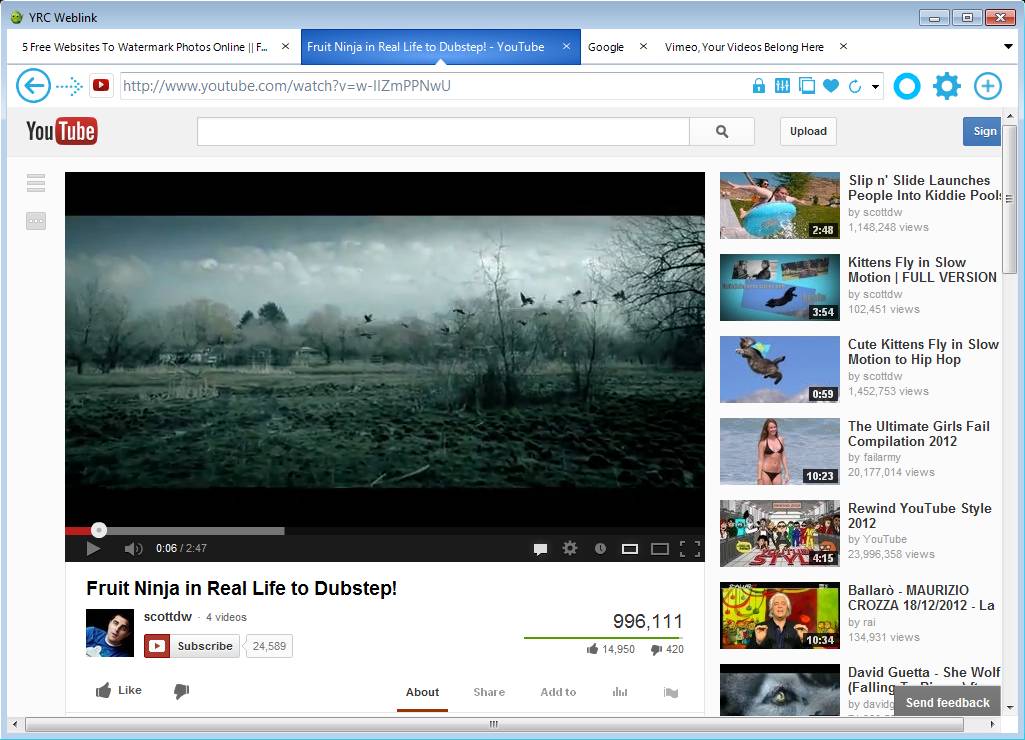1025x740 pixels.
Task: Mute the video using the speaker icon
Action: coord(133,548)
